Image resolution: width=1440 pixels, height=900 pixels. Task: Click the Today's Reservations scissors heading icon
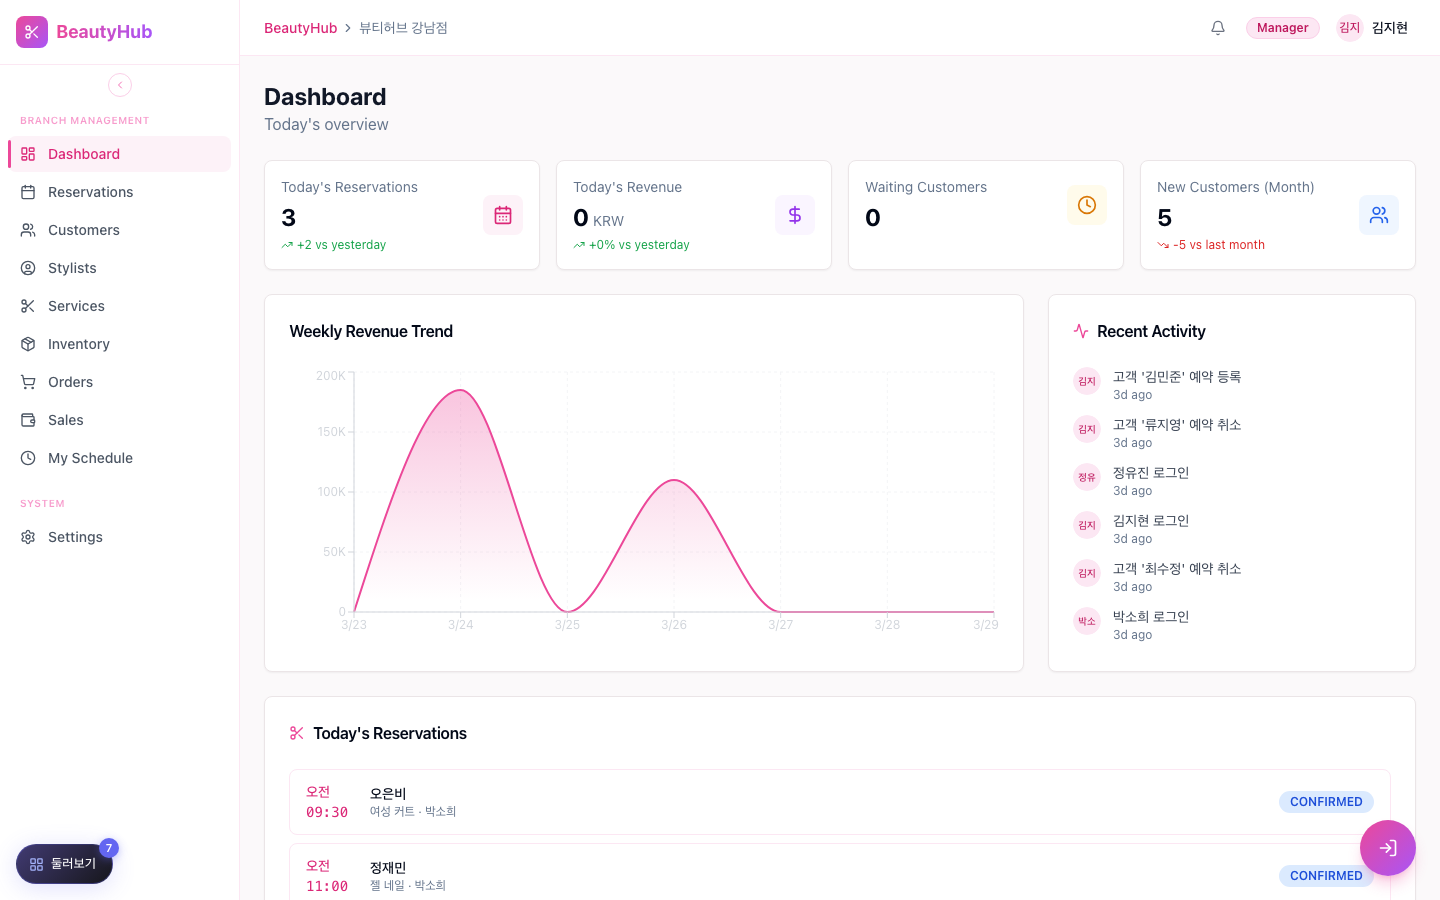pyautogui.click(x=297, y=733)
